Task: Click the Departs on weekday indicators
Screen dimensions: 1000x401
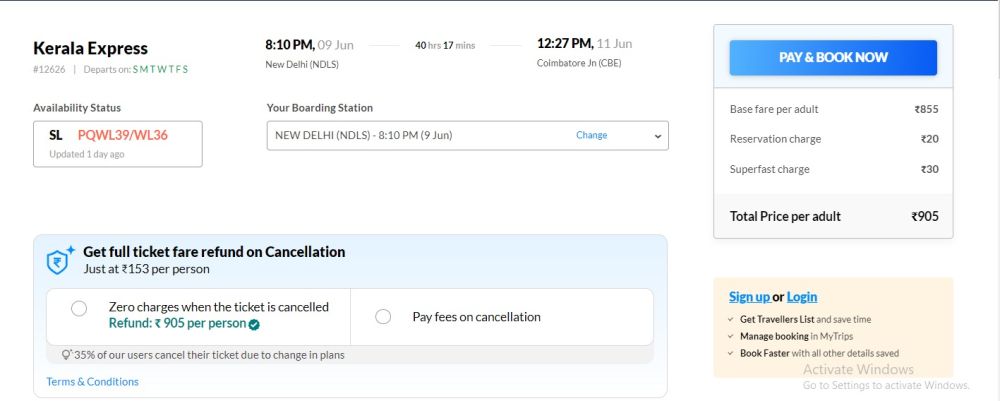Action: point(160,69)
